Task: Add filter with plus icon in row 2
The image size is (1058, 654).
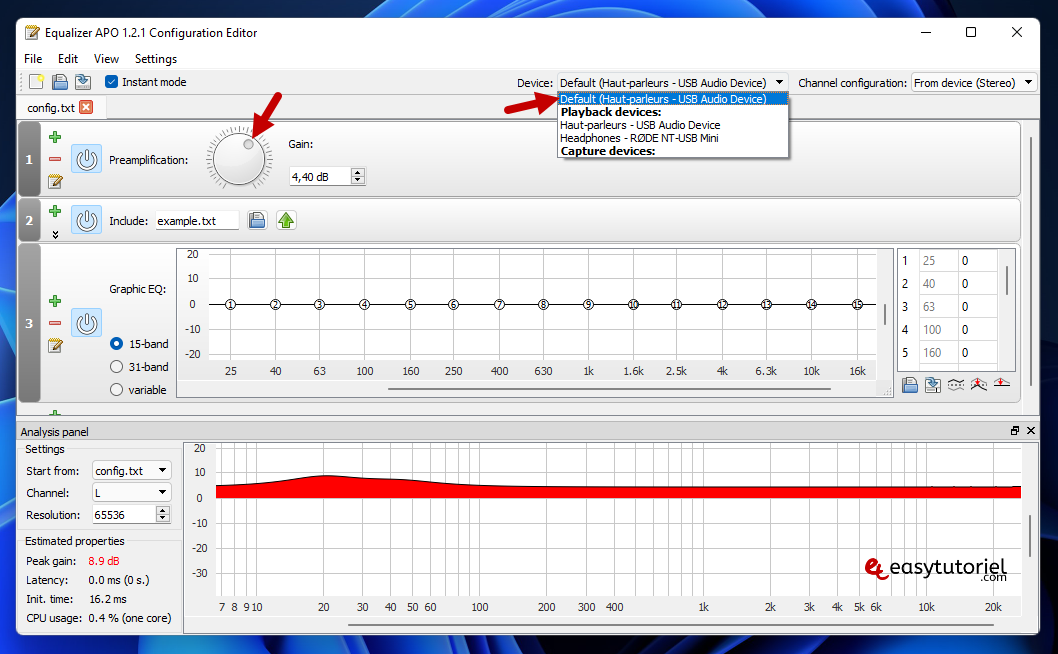Action: (55, 211)
